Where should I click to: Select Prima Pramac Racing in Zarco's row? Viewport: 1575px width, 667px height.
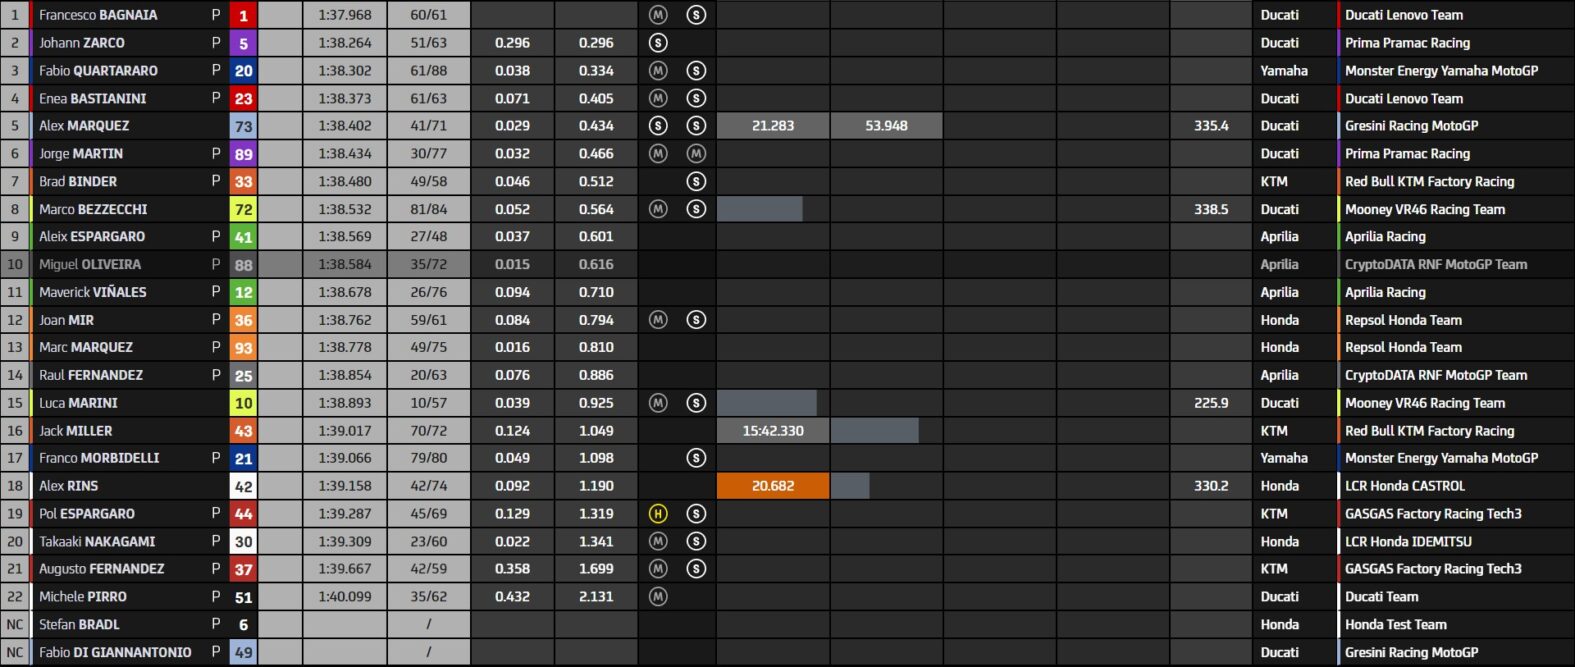click(x=1408, y=43)
